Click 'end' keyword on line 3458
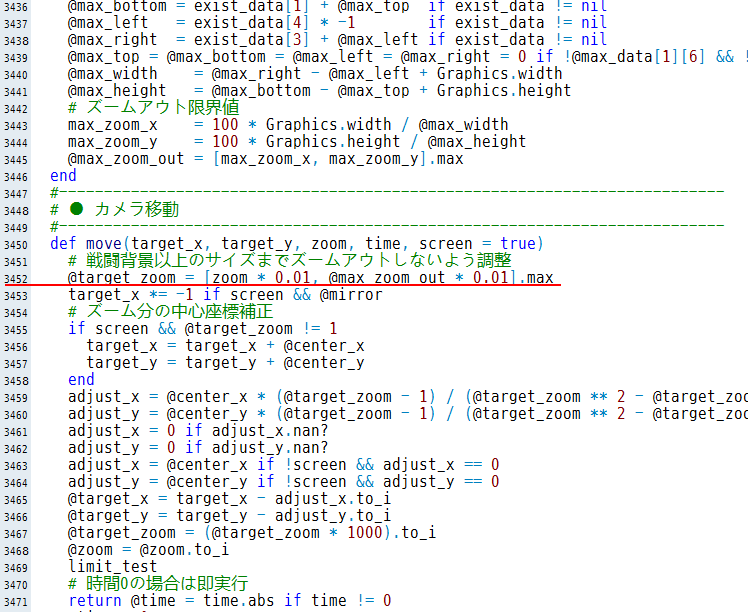748x612 pixels. pos(81,380)
